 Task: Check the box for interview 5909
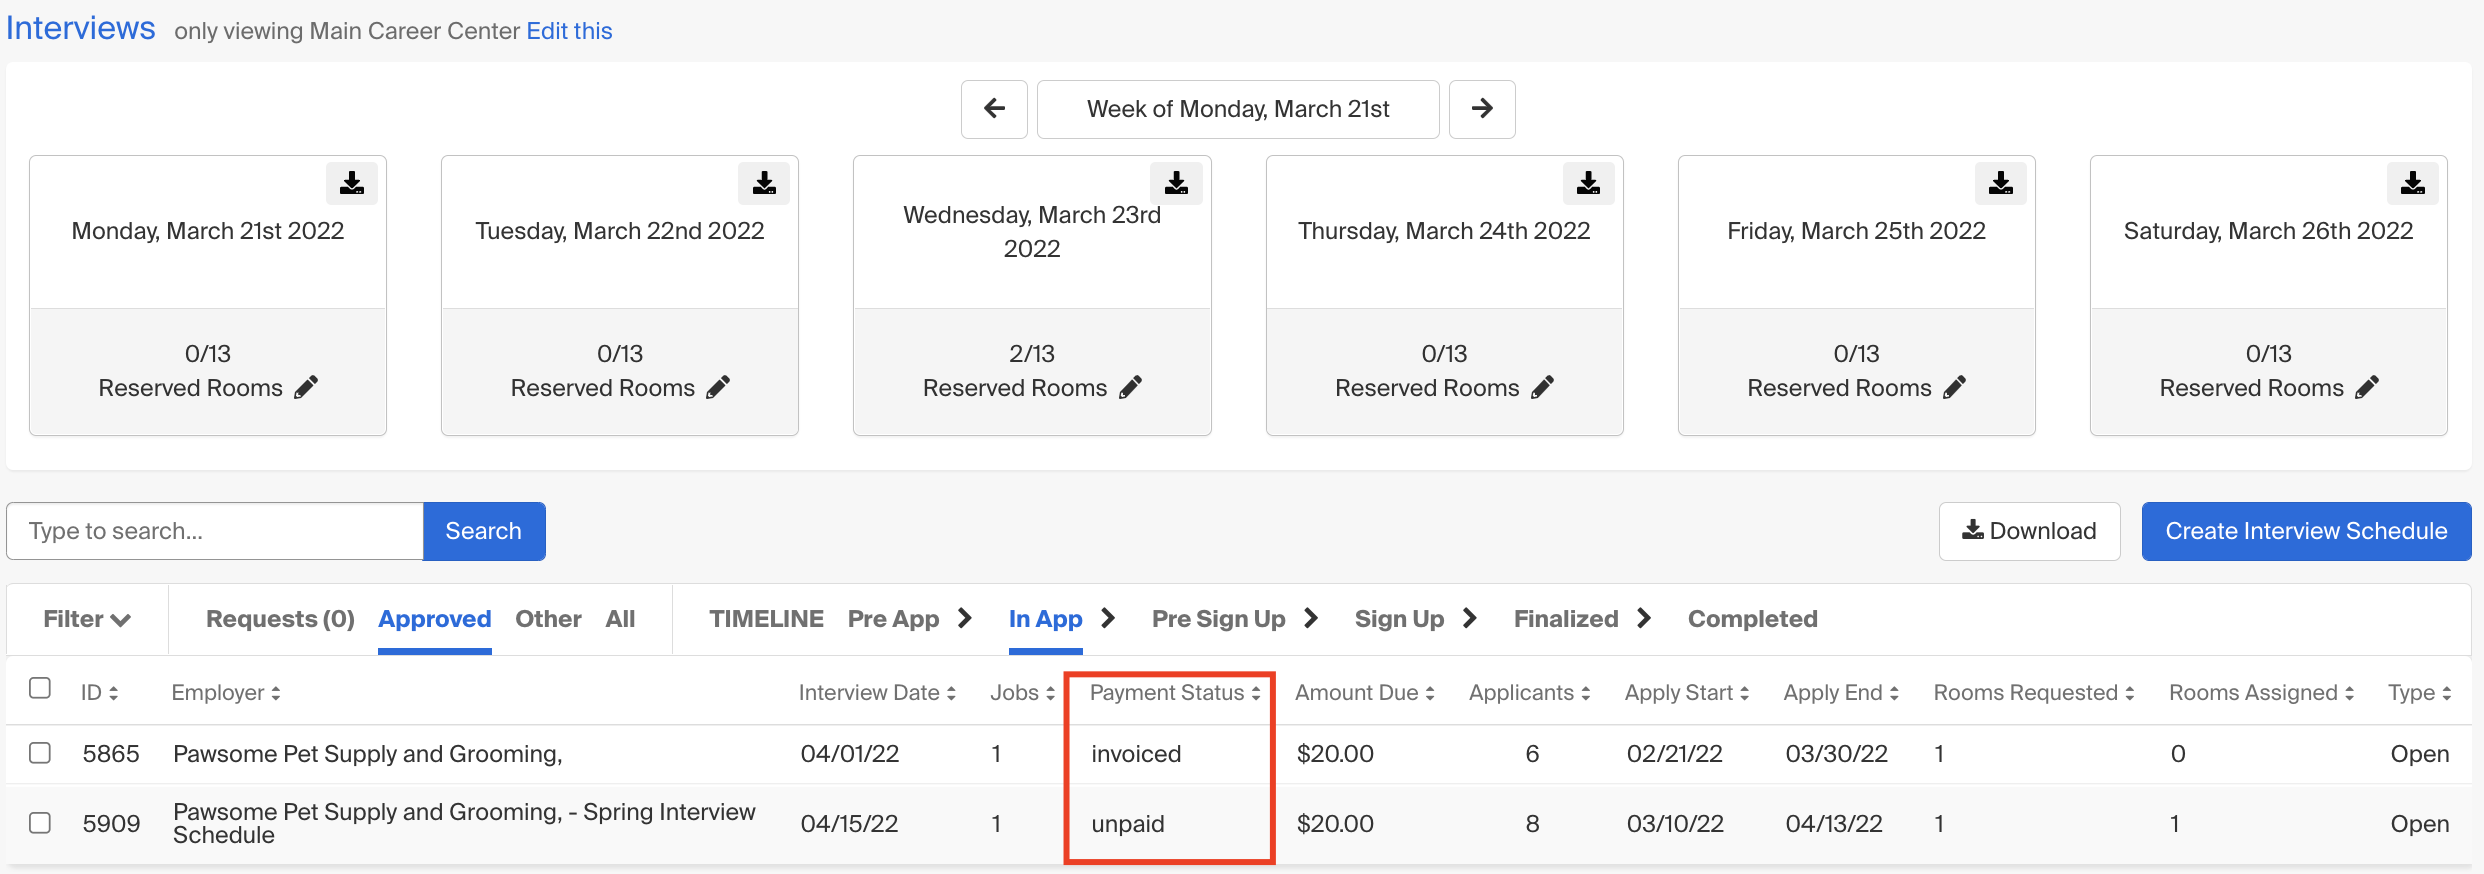[40, 822]
